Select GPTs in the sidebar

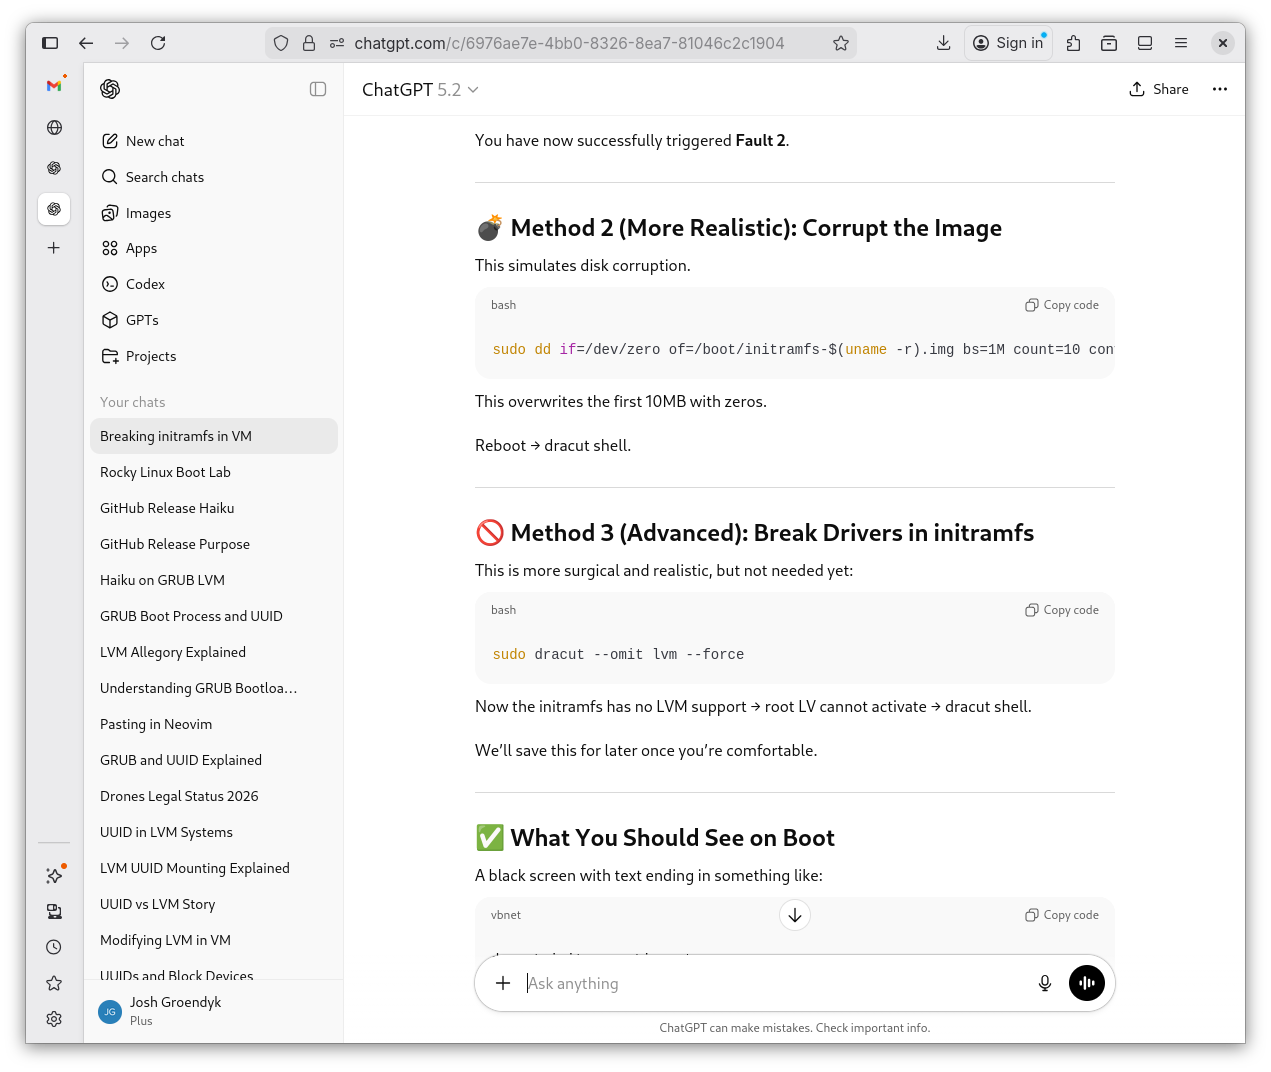(x=142, y=320)
